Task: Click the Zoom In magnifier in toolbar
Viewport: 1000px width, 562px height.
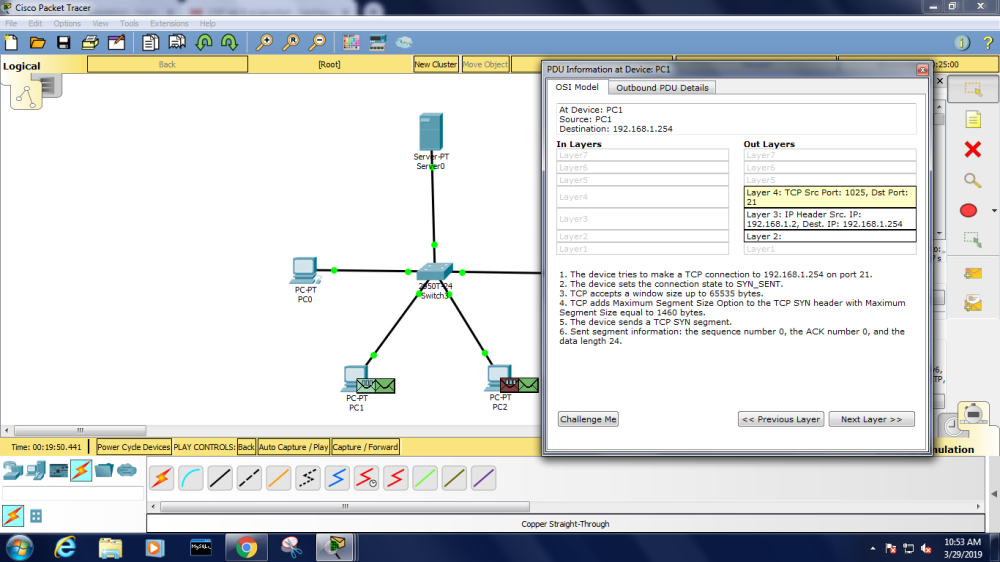Action: 264,42
